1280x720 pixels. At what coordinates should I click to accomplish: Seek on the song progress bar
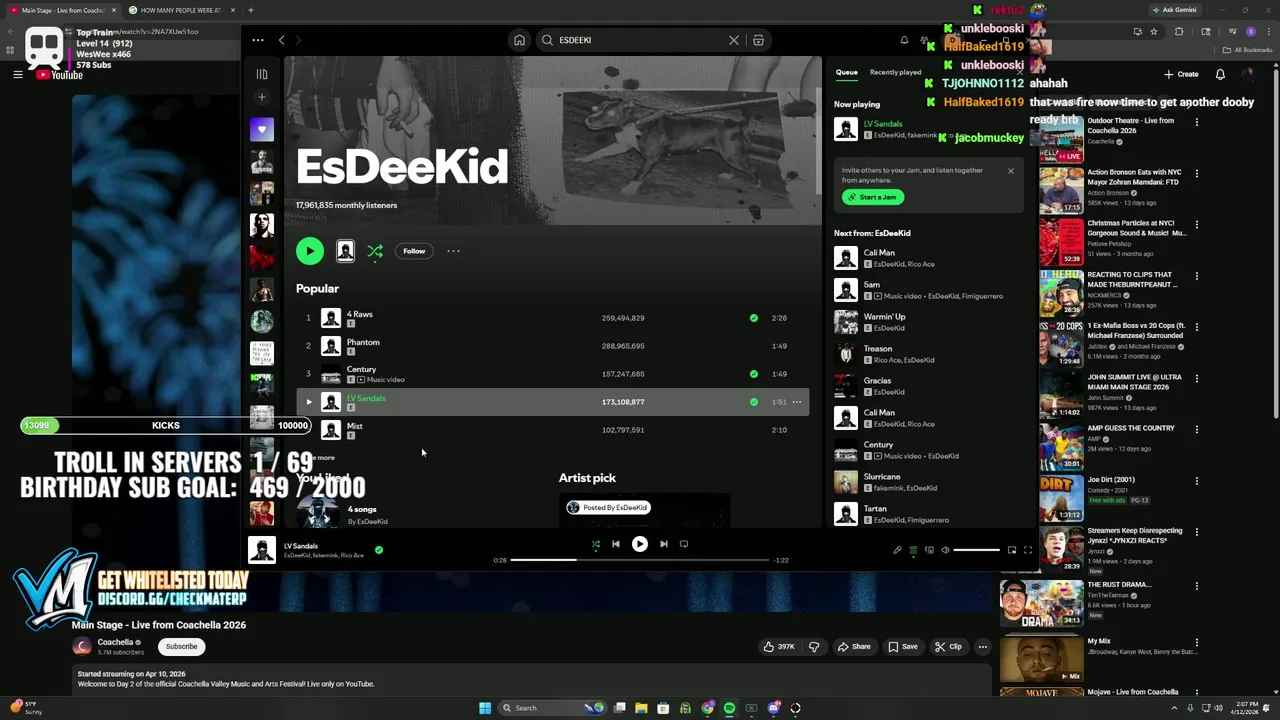coord(639,560)
